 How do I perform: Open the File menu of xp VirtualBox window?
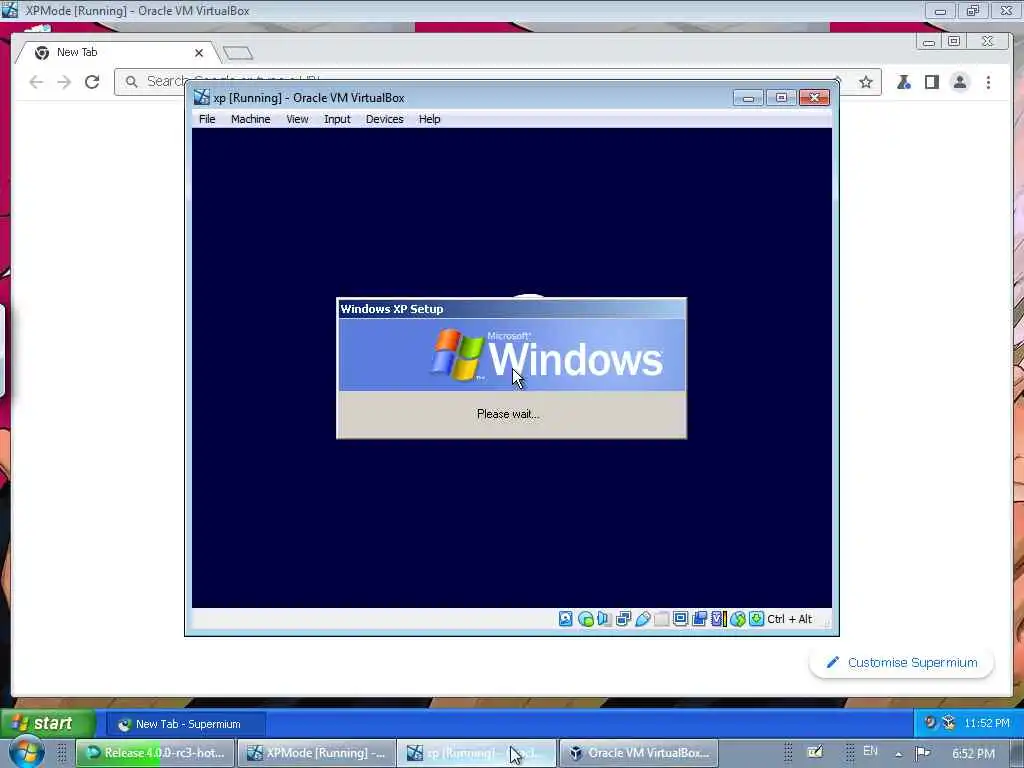pyautogui.click(x=207, y=119)
